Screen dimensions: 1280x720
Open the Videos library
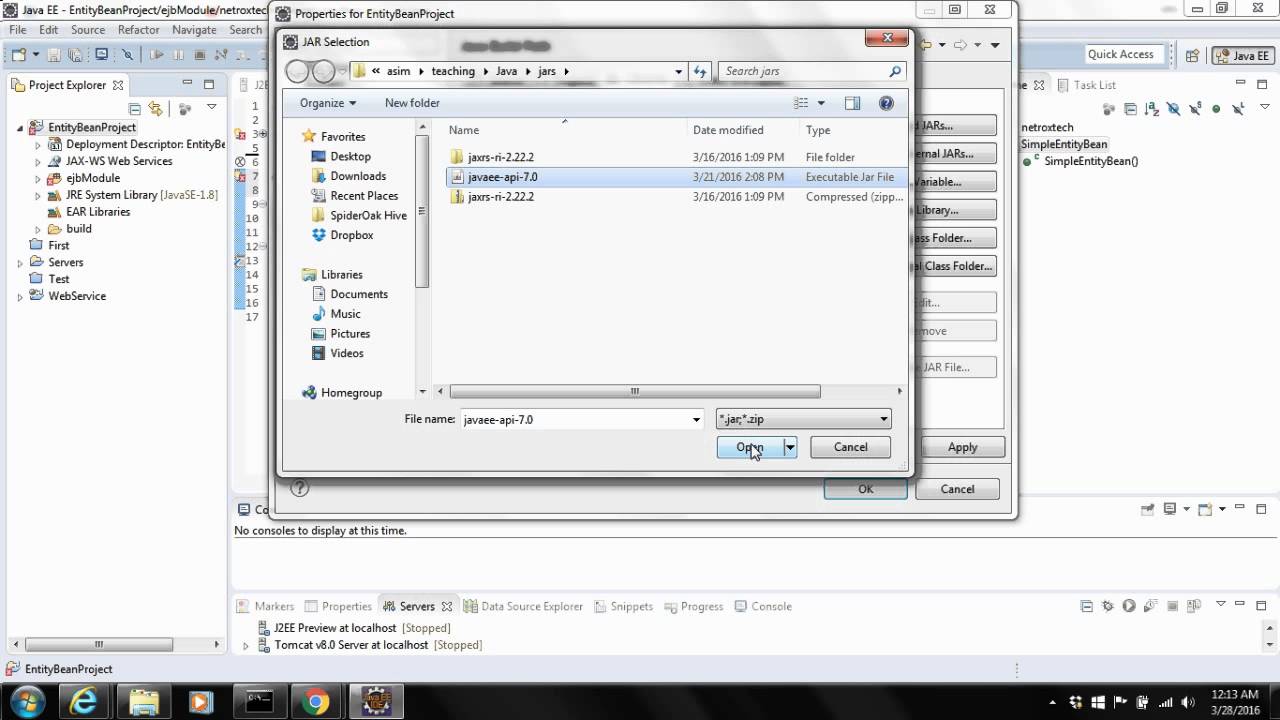(347, 353)
